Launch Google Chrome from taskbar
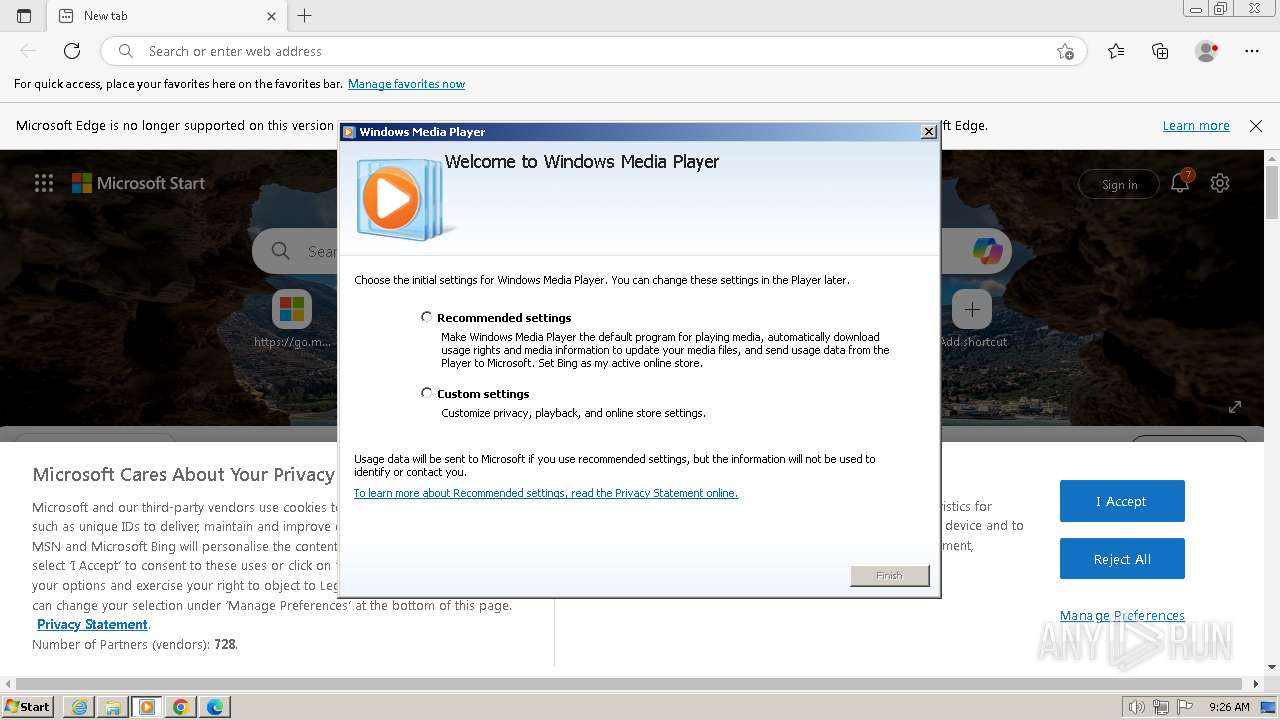This screenshot has width=1280, height=720. coord(181,707)
